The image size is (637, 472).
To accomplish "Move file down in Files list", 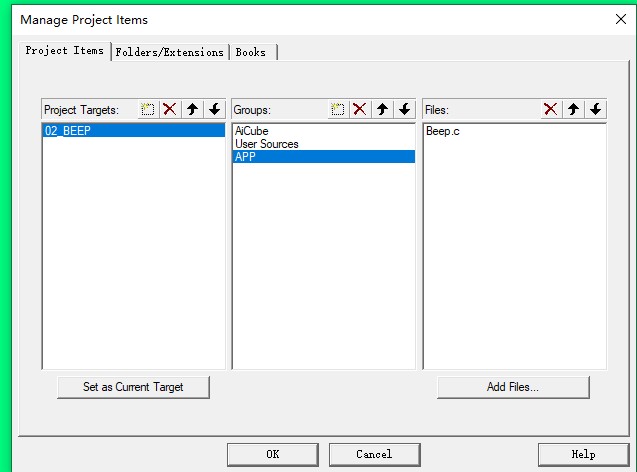I will coord(595,110).
